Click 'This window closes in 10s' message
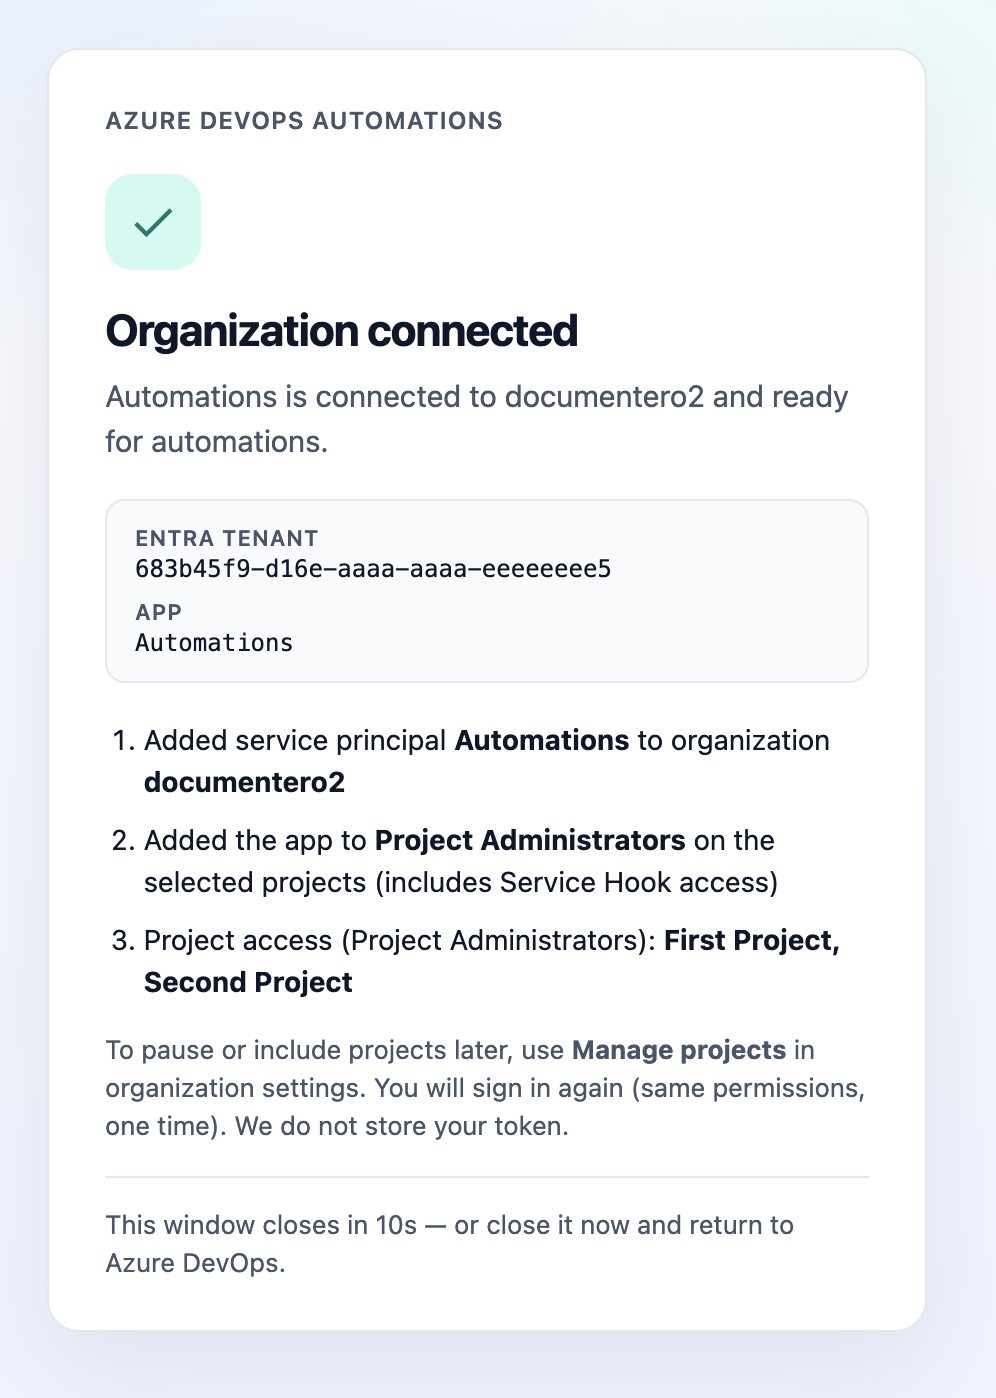996x1398 pixels. 450,1244
